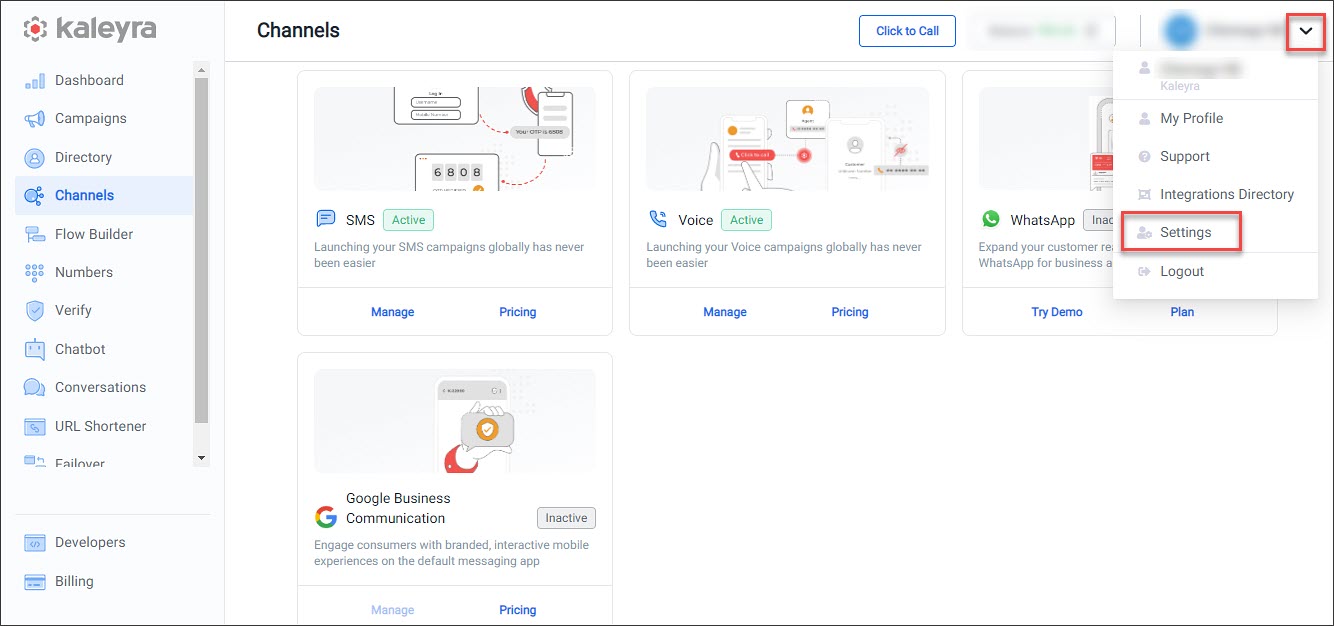Click the Support question icon
This screenshot has width=1334, height=626.
coord(1144,157)
